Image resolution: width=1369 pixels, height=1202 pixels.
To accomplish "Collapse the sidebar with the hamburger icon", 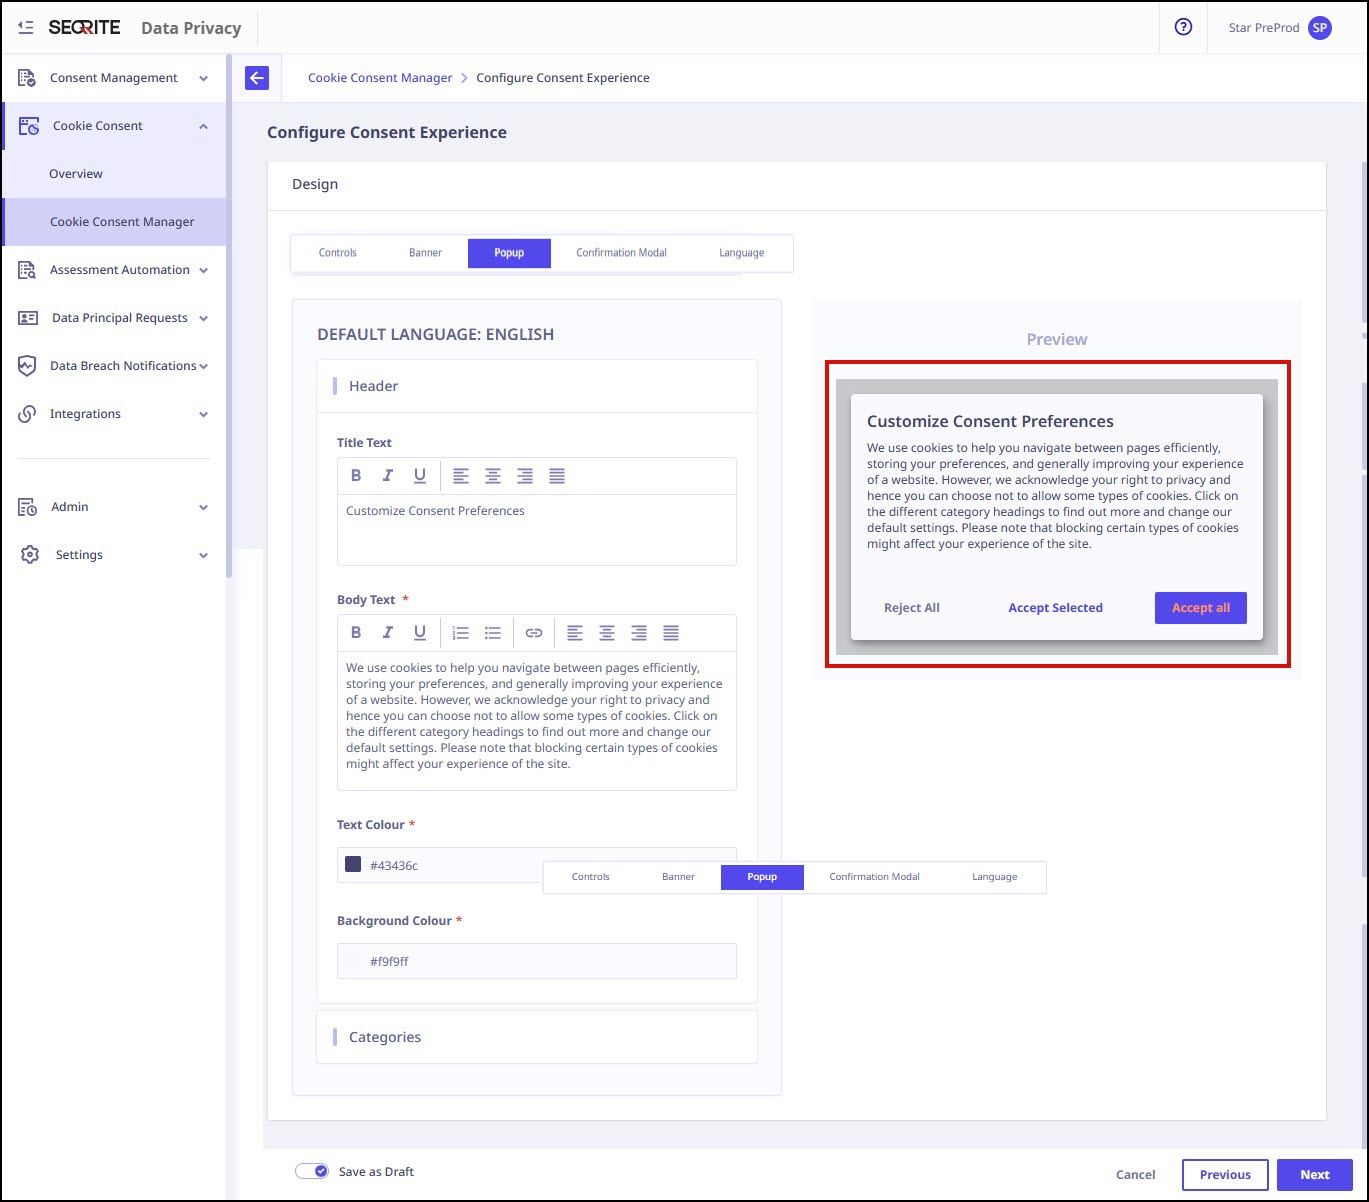I will point(26,28).
